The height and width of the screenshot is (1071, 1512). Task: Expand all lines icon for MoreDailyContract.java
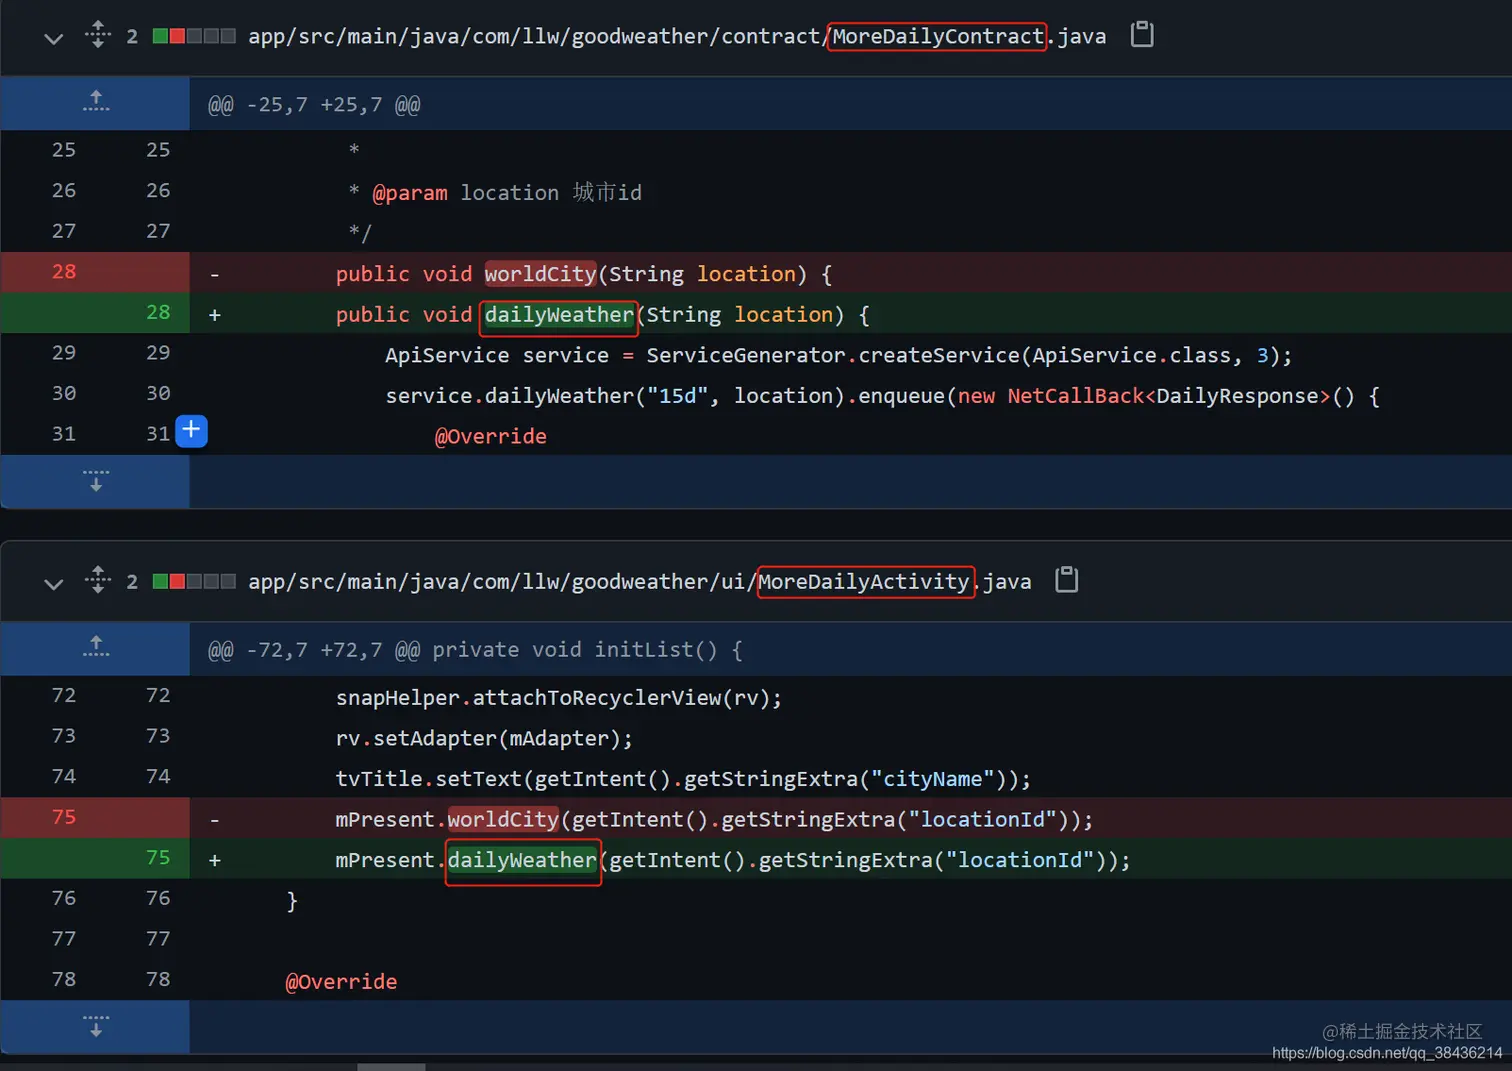[97, 34]
